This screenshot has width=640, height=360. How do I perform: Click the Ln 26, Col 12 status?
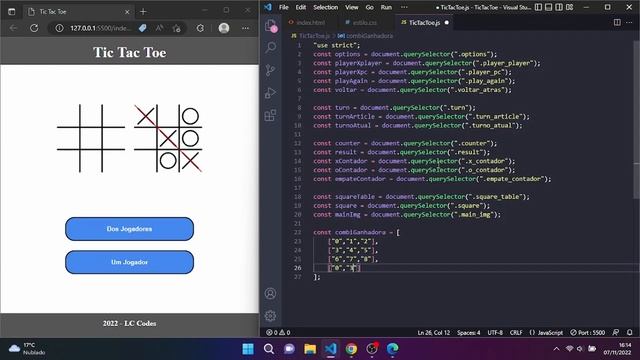[433, 333]
